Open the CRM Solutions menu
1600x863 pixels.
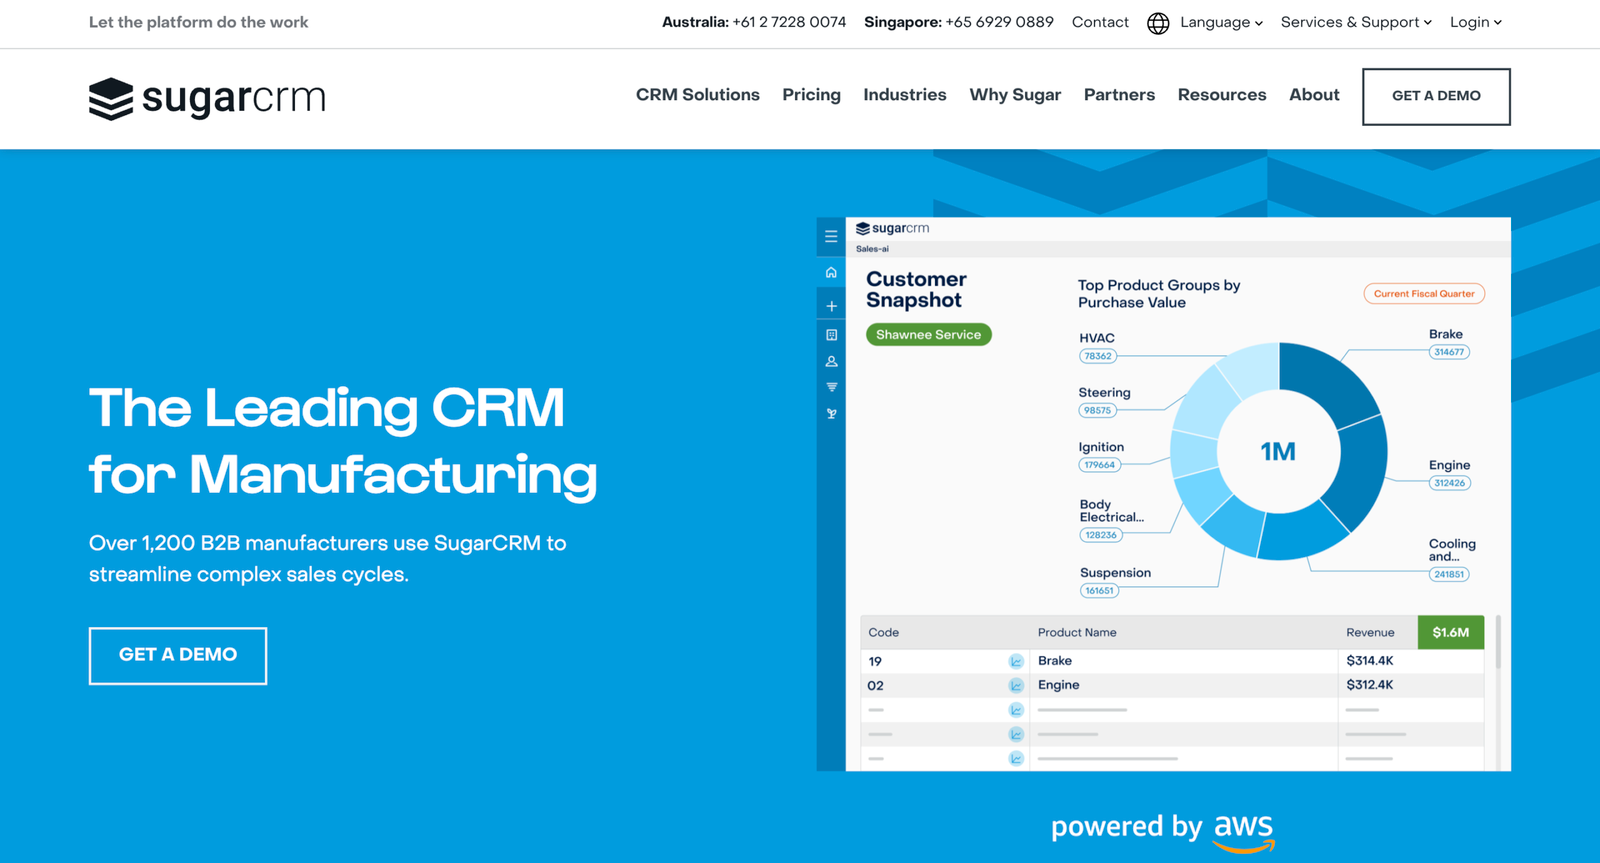click(698, 95)
